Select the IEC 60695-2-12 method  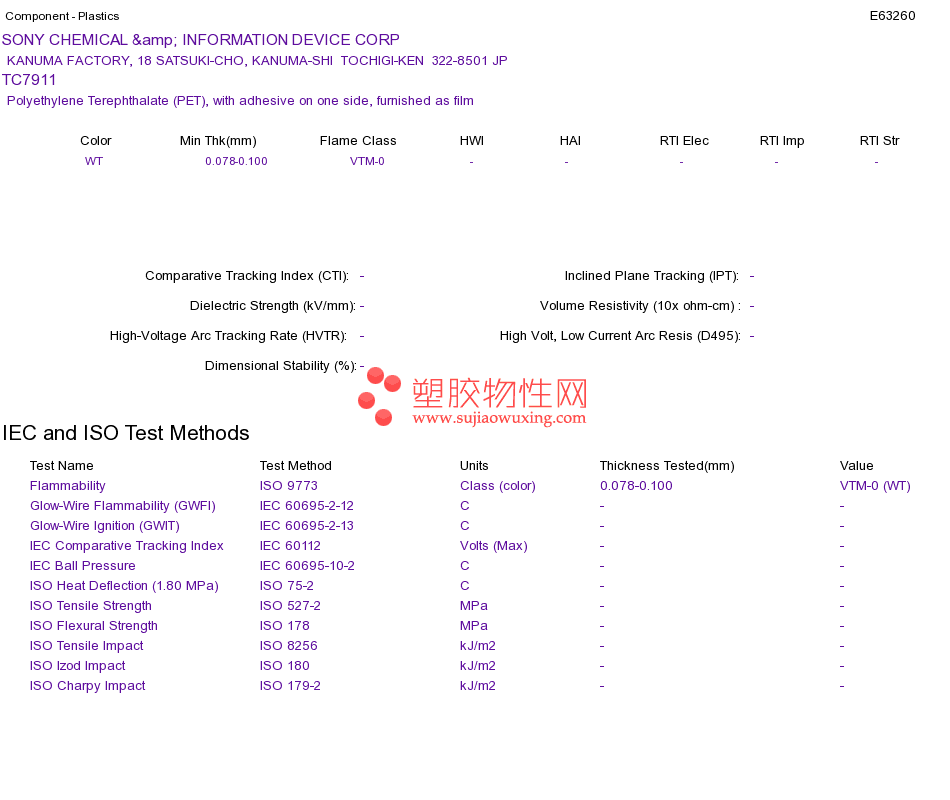click(x=307, y=506)
